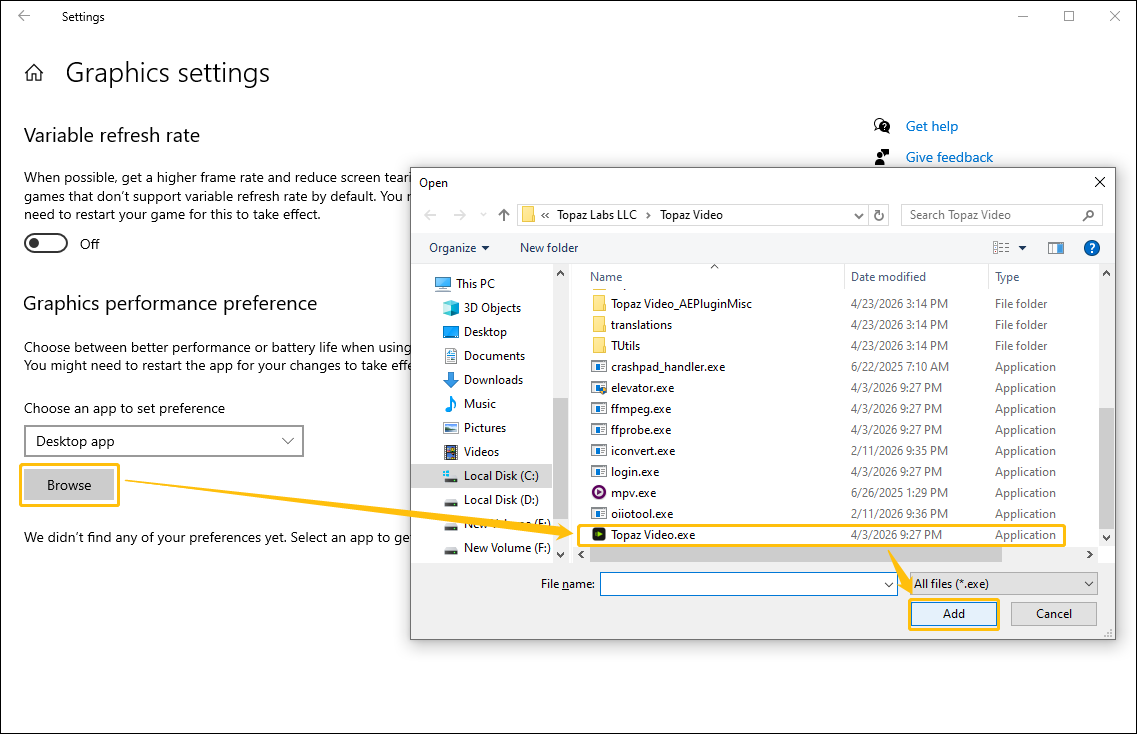Screen dimensions: 1137x734
Task: Open the All files (*.exe) filter dropdown
Action: [x=1002, y=583]
